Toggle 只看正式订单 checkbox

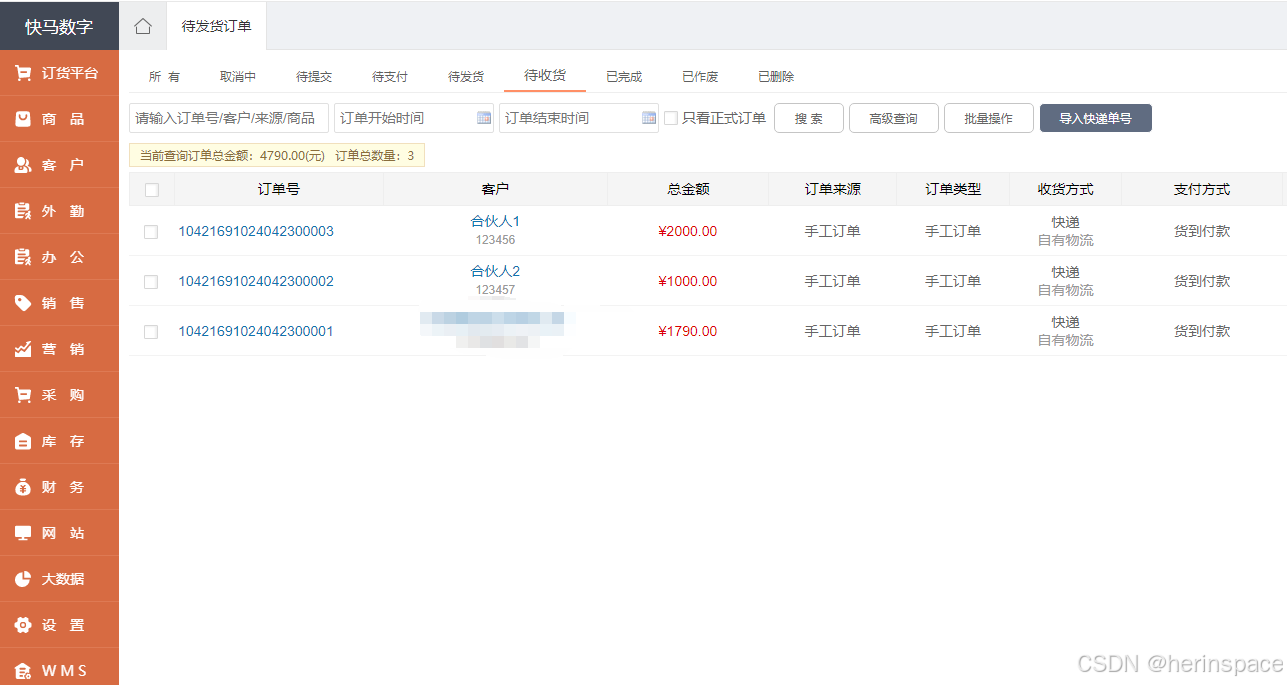click(671, 118)
